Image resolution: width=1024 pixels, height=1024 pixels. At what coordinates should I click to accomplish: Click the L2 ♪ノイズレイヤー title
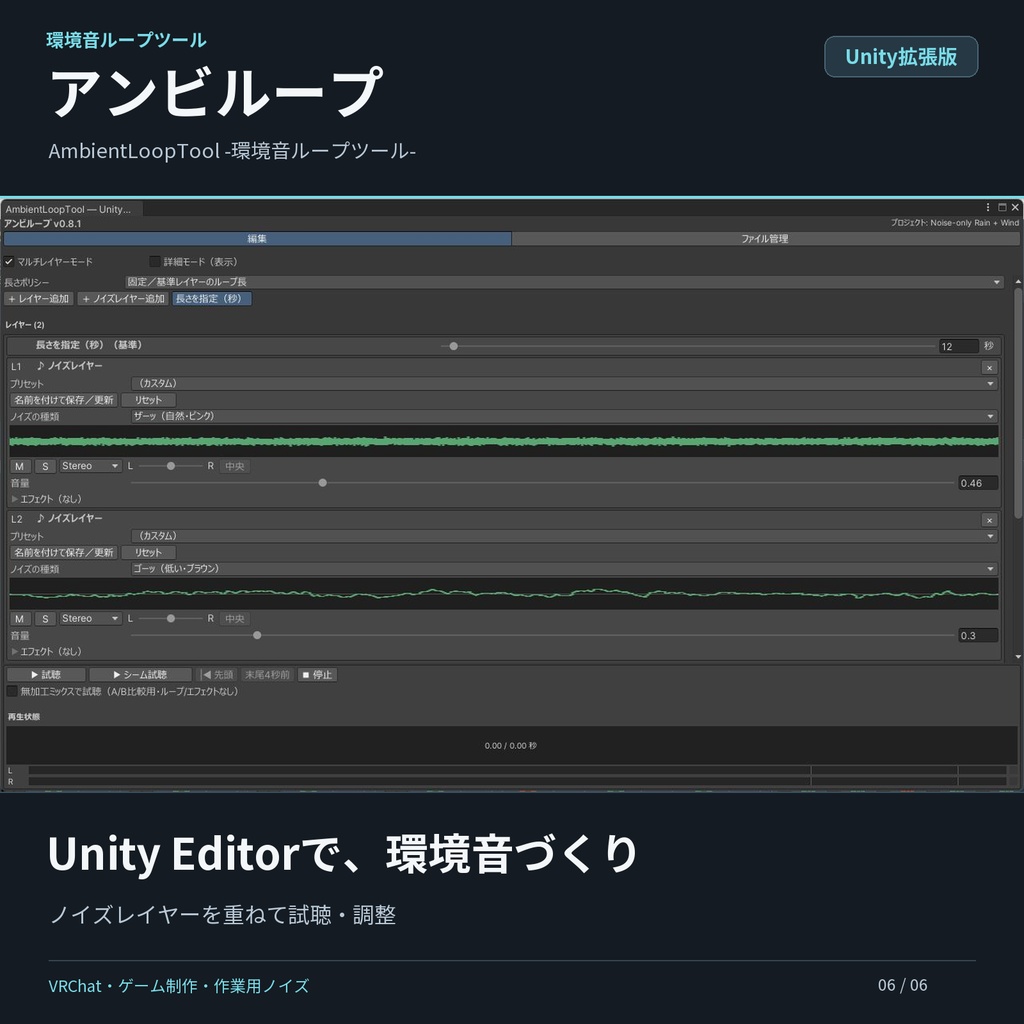pyautogui.click(x=69, y=518)
